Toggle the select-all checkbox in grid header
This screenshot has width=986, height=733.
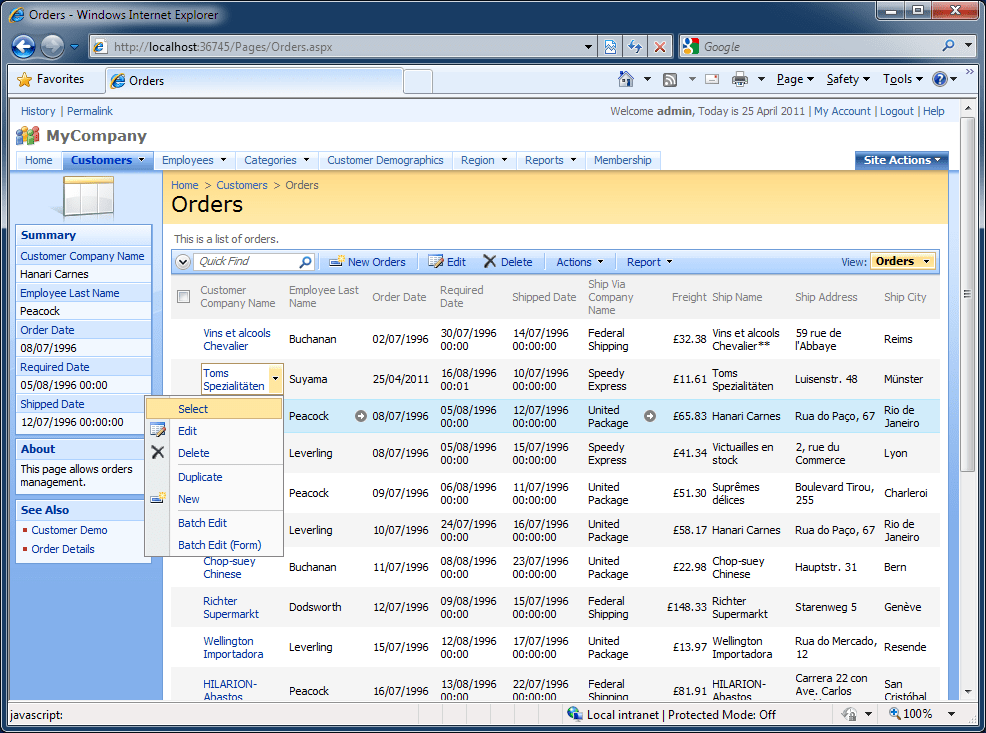coord(184,296)
